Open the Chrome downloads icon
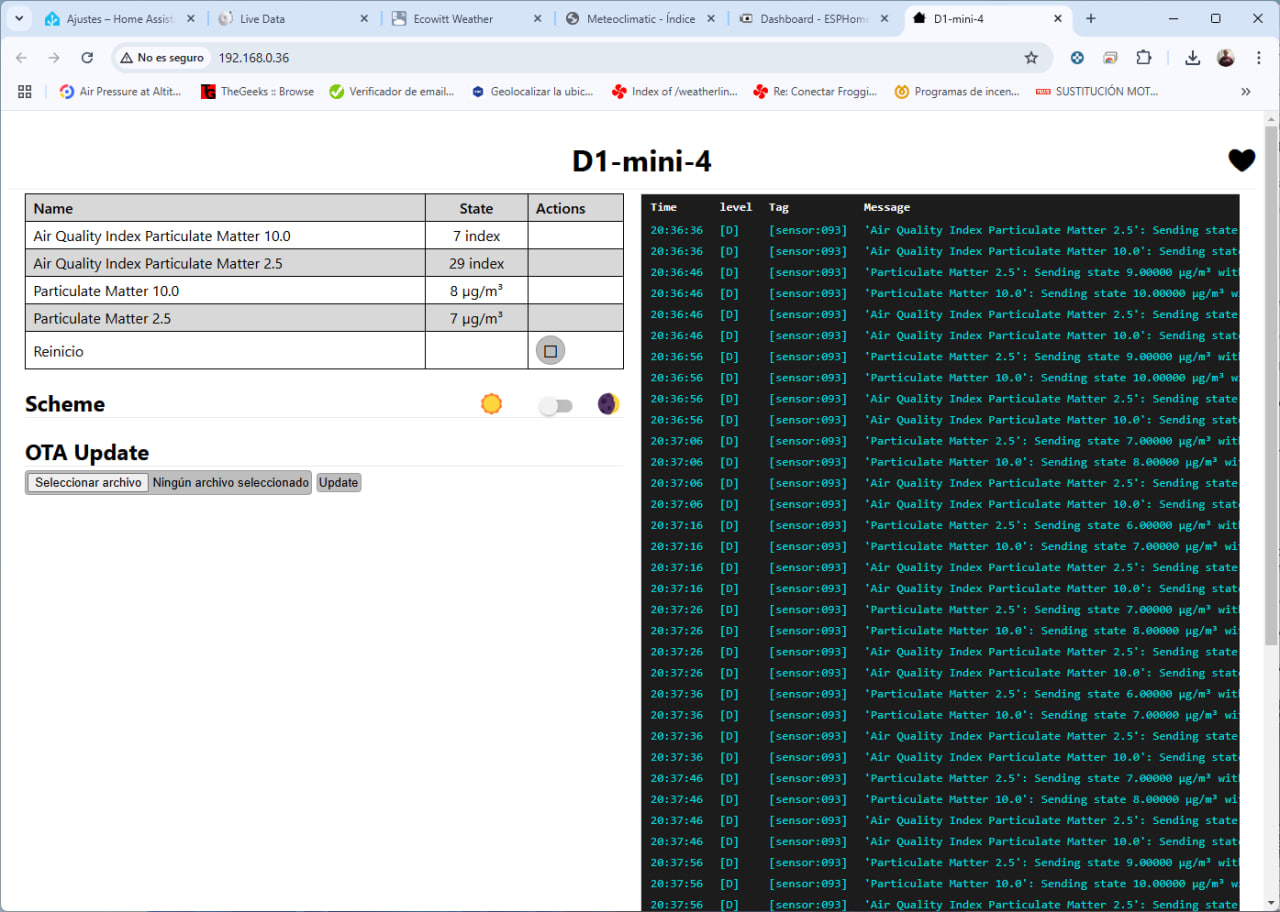 point(1192,58)
